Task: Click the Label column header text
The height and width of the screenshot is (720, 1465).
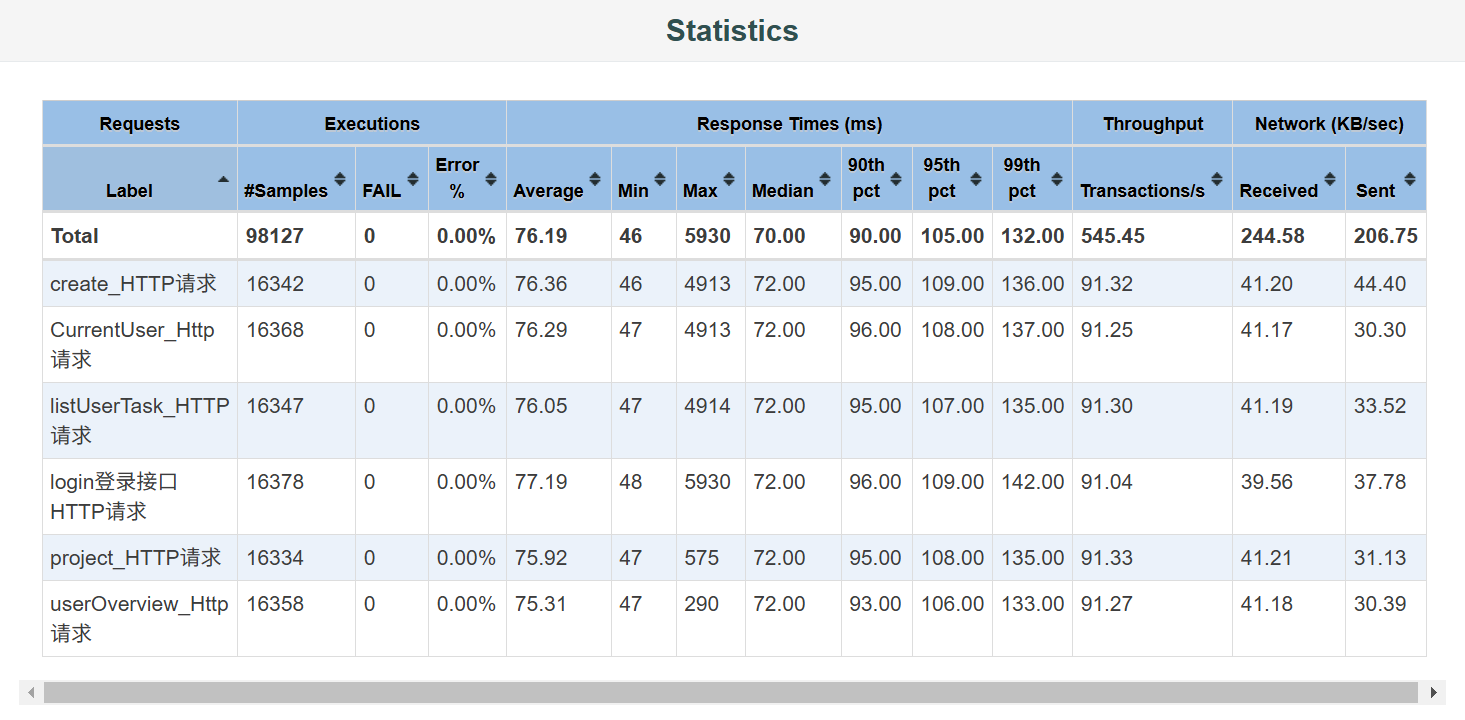Action: (129, 191)
